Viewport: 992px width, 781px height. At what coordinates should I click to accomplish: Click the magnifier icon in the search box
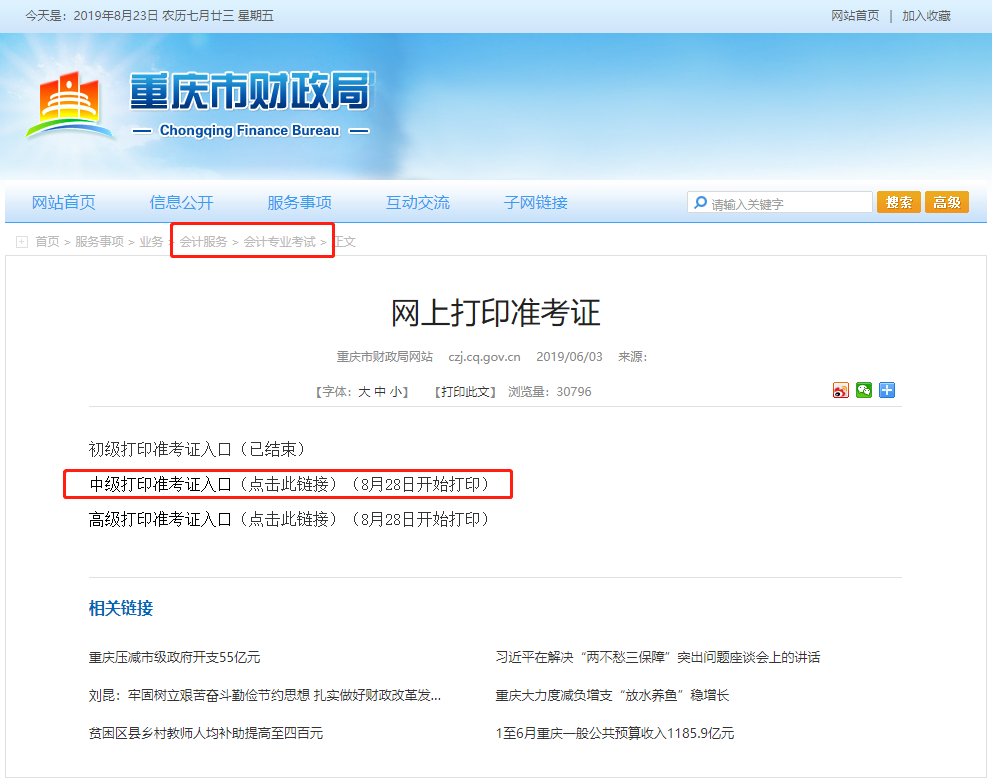(701, 202)
